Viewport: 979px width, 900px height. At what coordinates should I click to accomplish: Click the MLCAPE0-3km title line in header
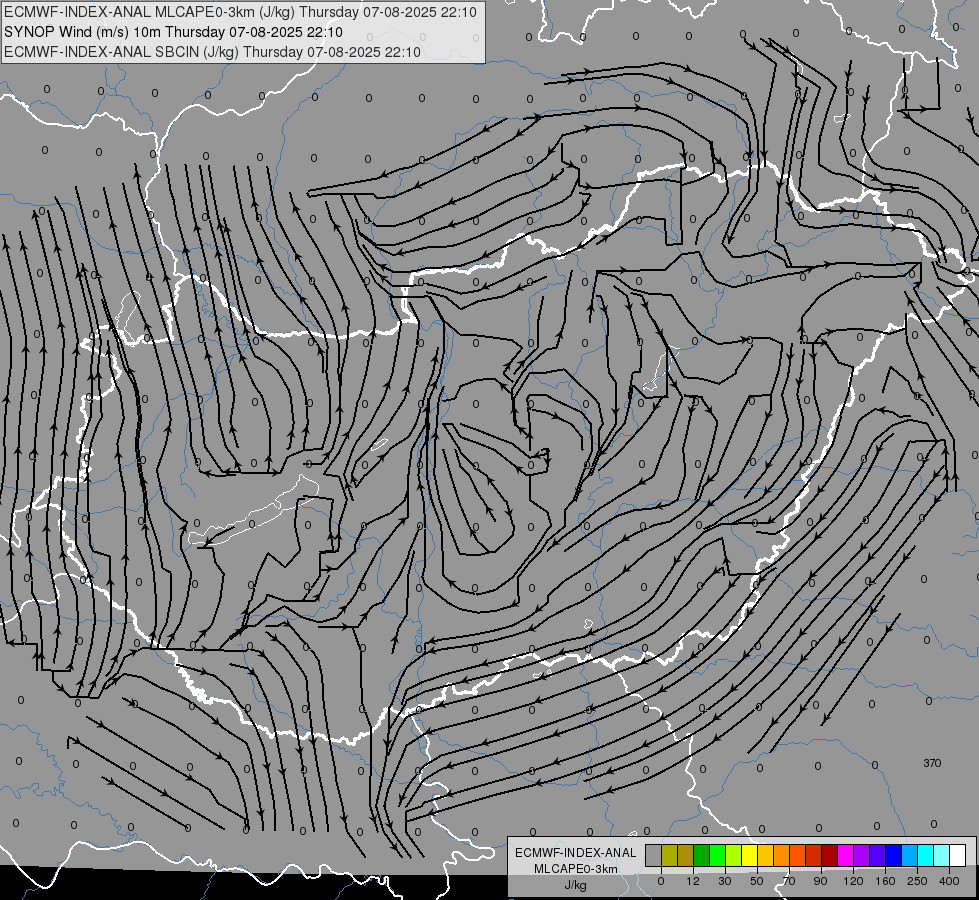click(x=240, y=12)
